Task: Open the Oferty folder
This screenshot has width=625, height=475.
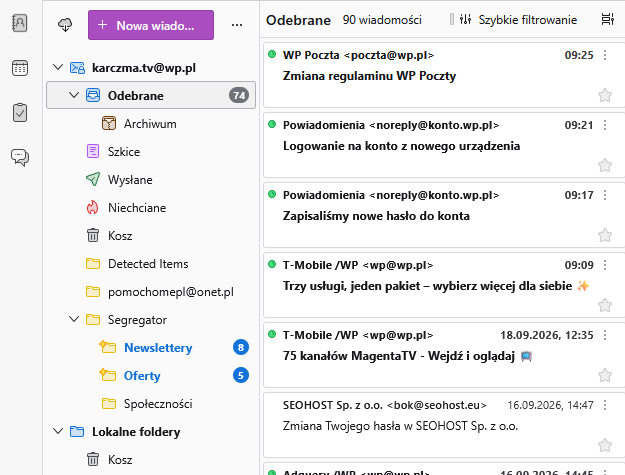Action: click(x=151, y=375)
